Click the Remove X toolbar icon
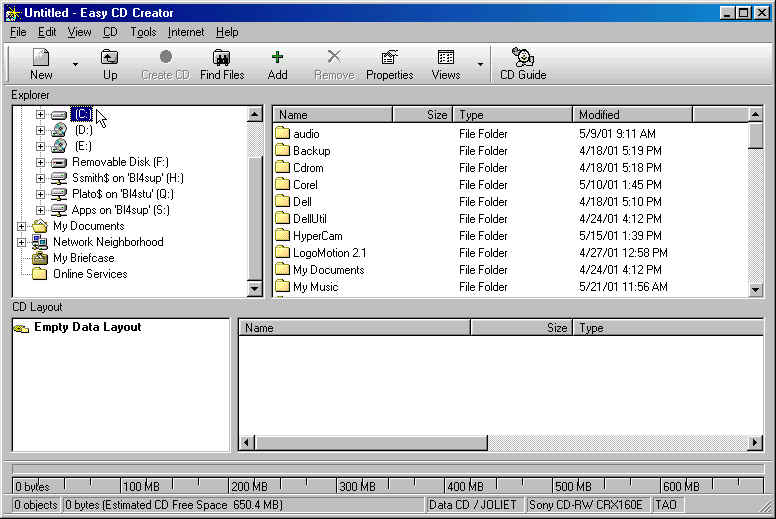This screenshot has width=776, height=519. pyautogui.click(x=334, y=64)
